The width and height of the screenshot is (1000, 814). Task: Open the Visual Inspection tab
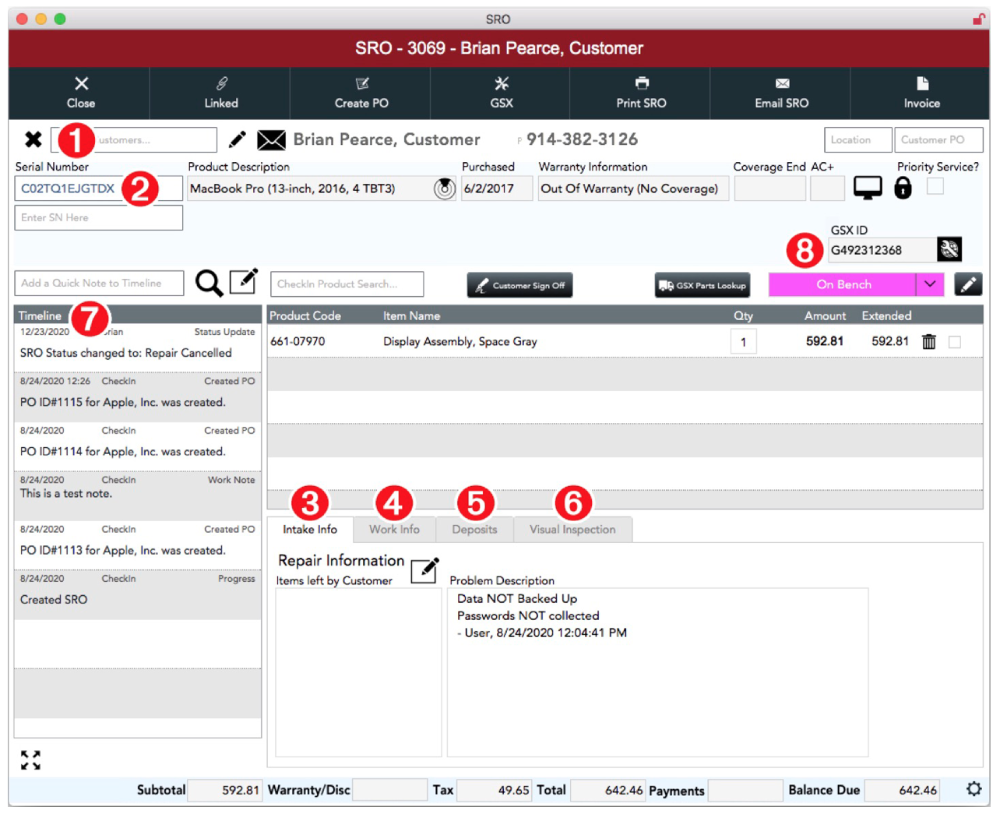572,529
